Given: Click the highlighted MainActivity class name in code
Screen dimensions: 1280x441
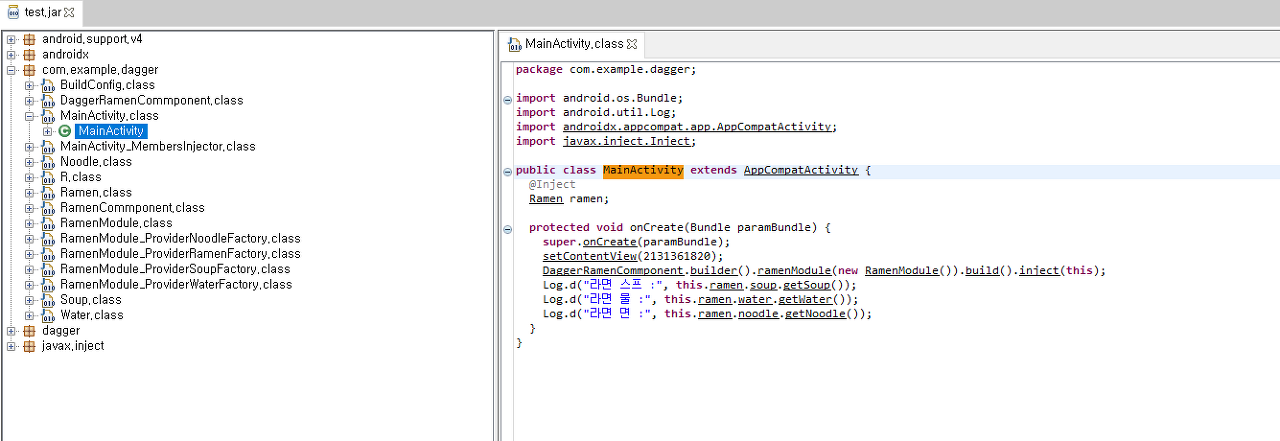Looking at the screenshot, I should [x=643, y=170].
